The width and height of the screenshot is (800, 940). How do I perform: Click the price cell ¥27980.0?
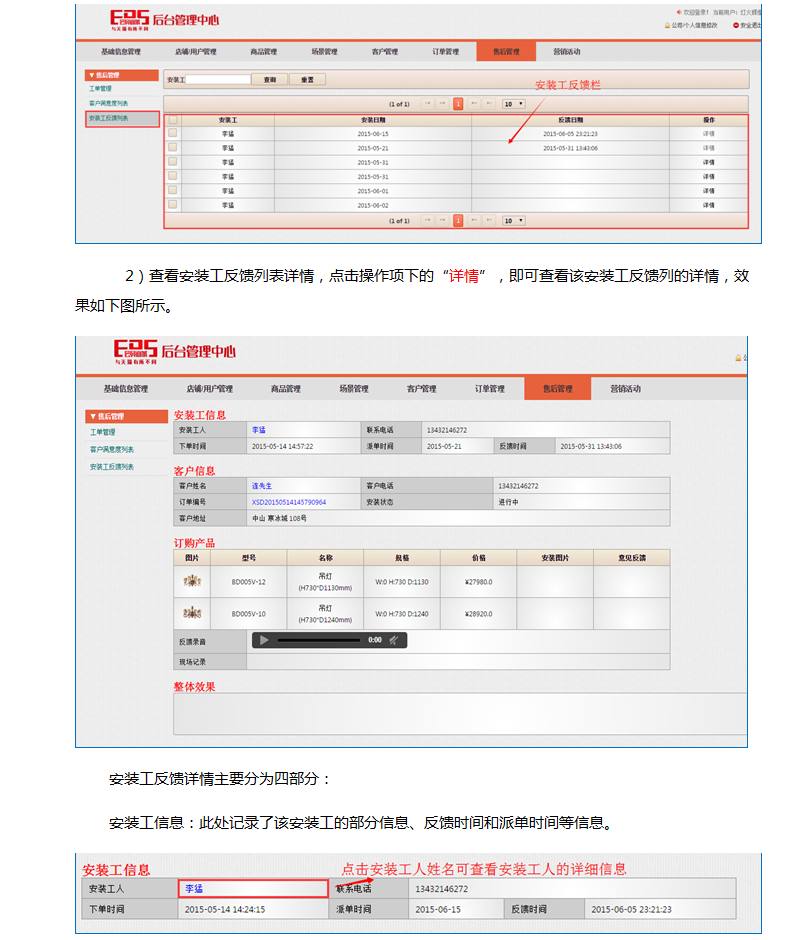(479, 582)
